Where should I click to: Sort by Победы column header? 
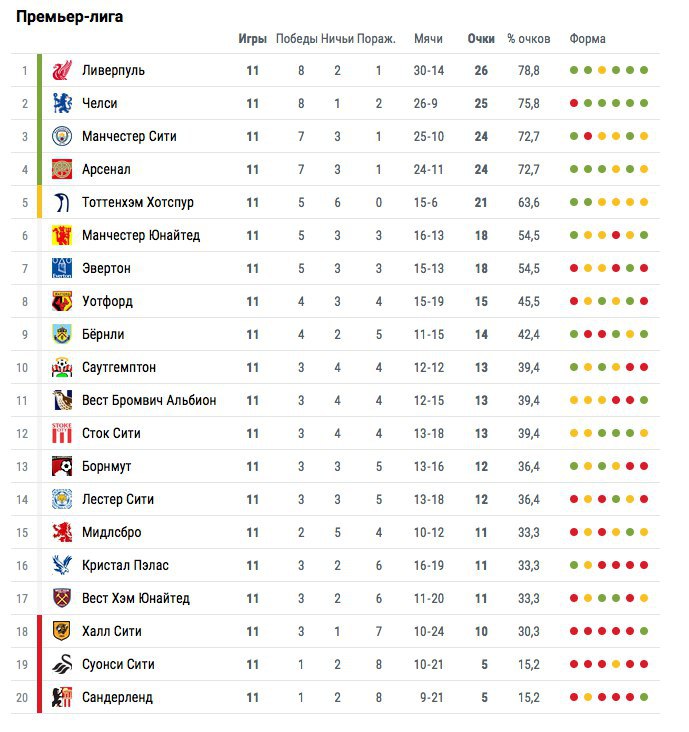[296, 39]
